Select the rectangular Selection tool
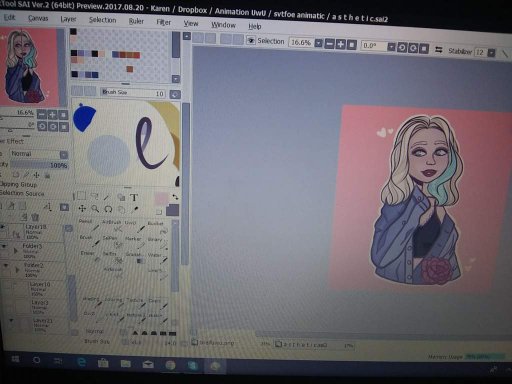This screenshot has width=512, height=384. point(81,196)
